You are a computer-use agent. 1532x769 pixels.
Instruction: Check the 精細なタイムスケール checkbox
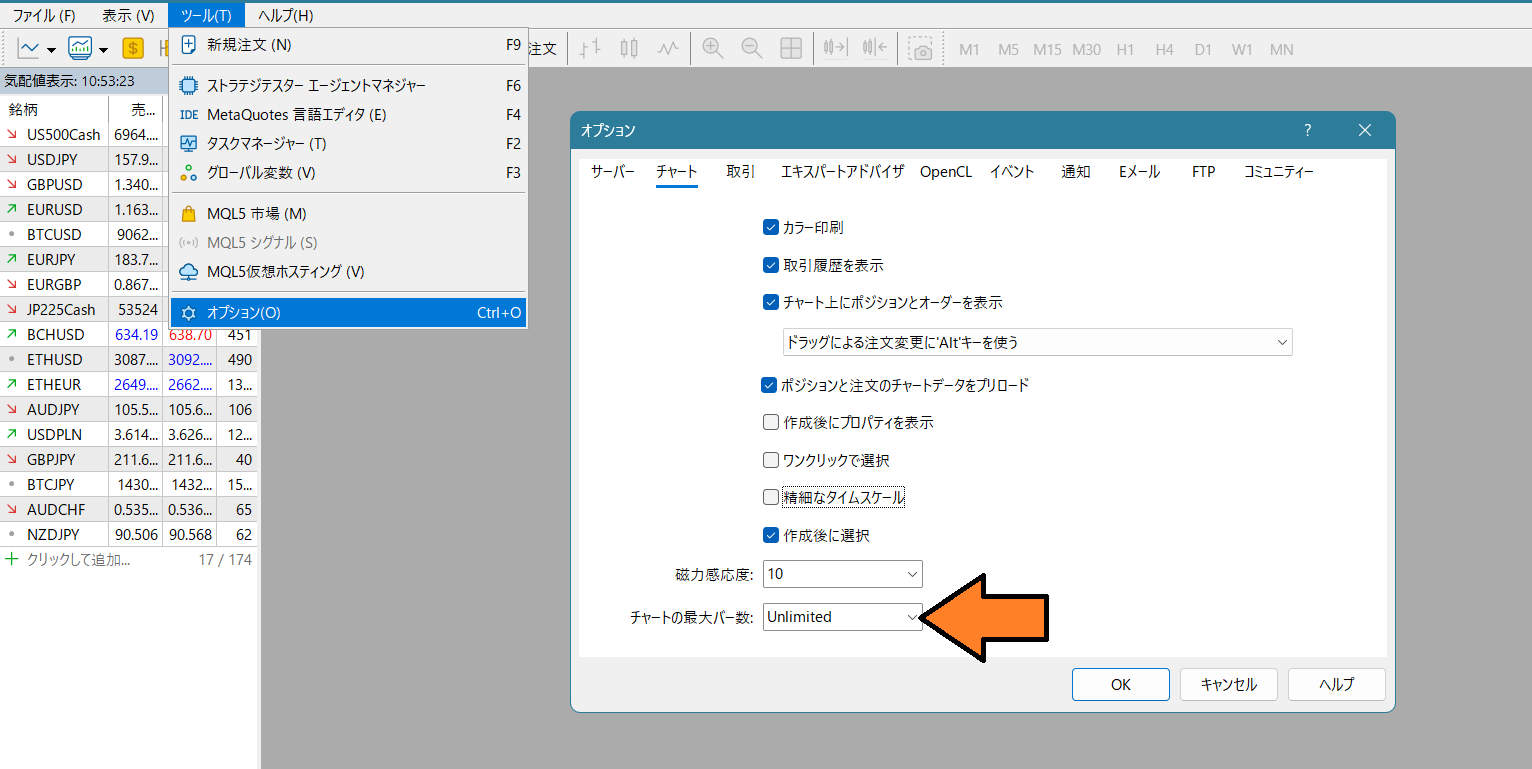(x=771, y=497)
